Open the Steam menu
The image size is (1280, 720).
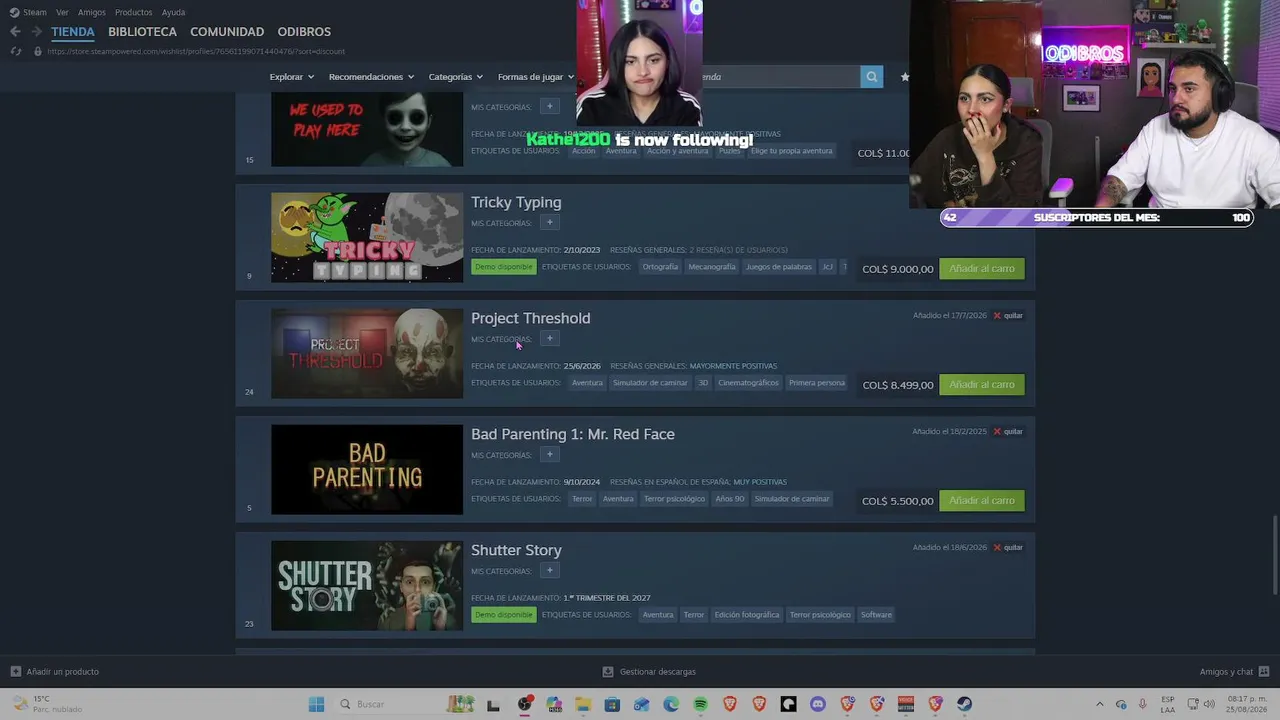pos(35,12)
